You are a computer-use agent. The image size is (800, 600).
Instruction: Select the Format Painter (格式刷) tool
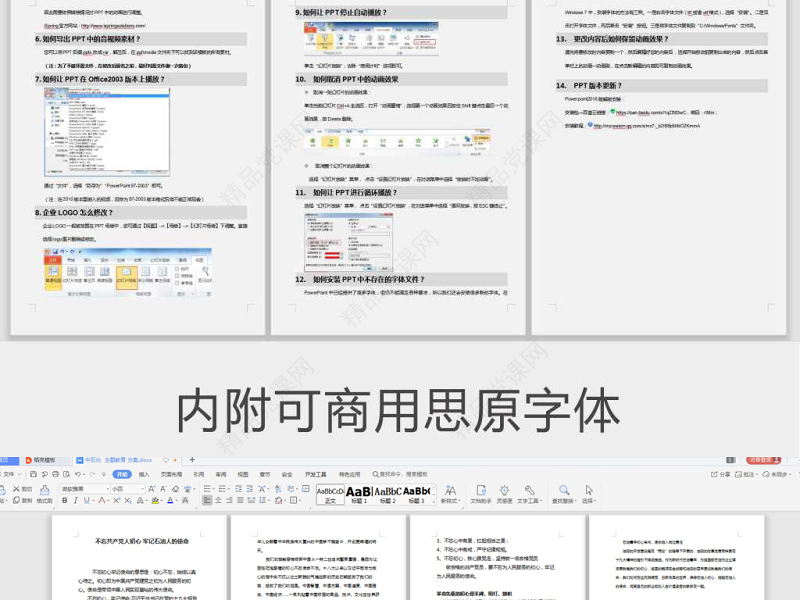46,490
